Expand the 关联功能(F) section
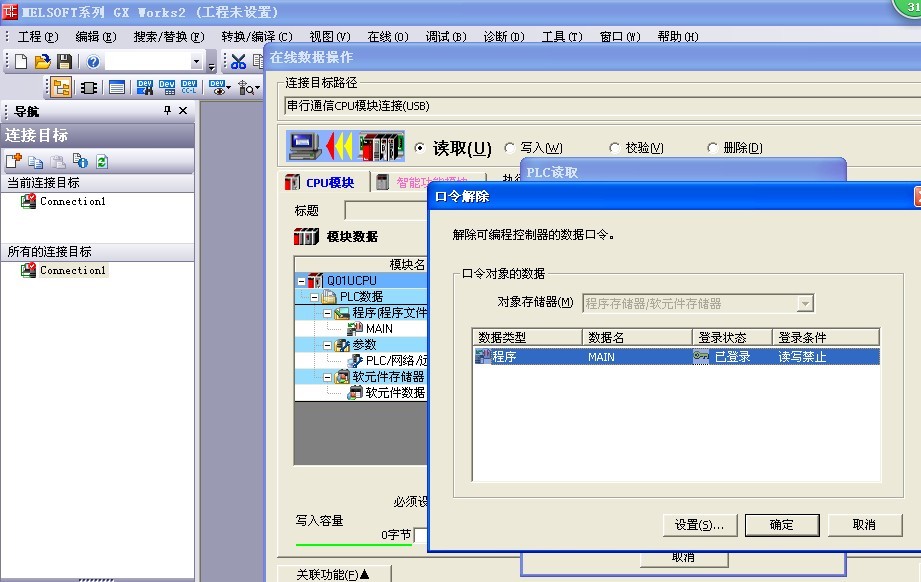 pyautogui.click(x=333, y=574)
